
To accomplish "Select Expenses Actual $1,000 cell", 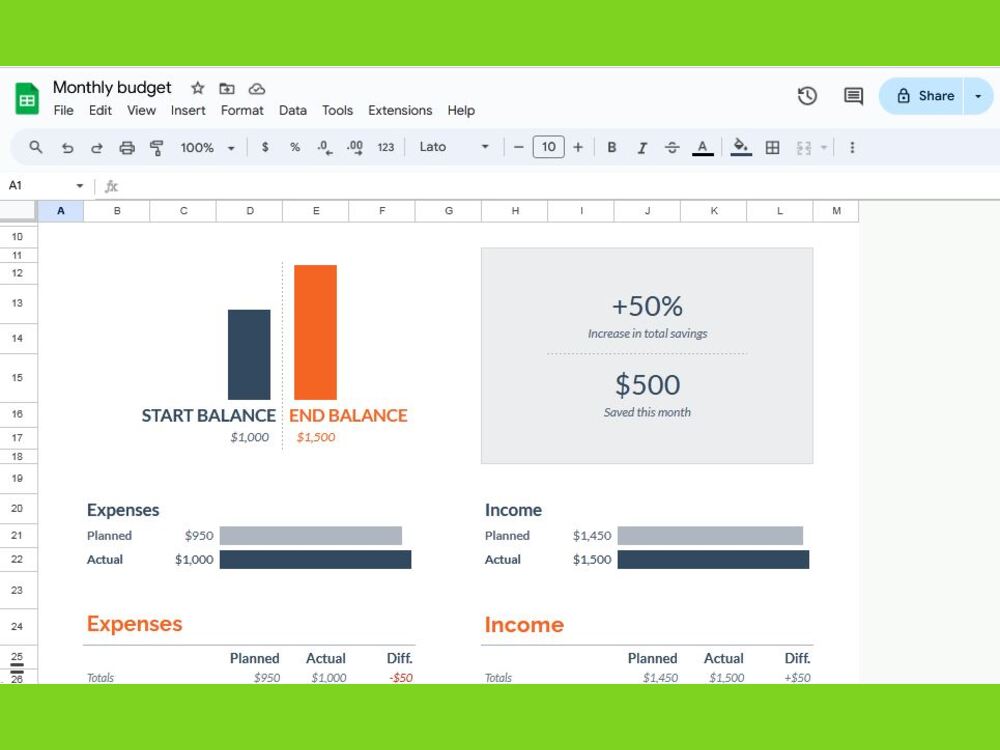I will coord(194,560).
